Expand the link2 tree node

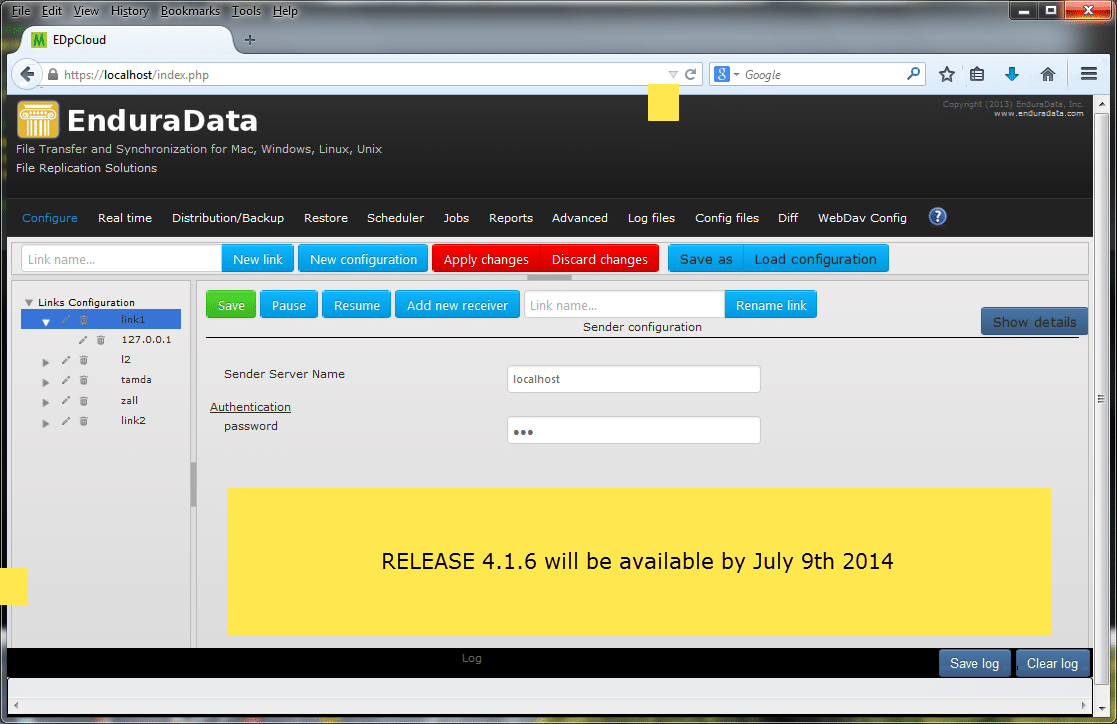45,420
